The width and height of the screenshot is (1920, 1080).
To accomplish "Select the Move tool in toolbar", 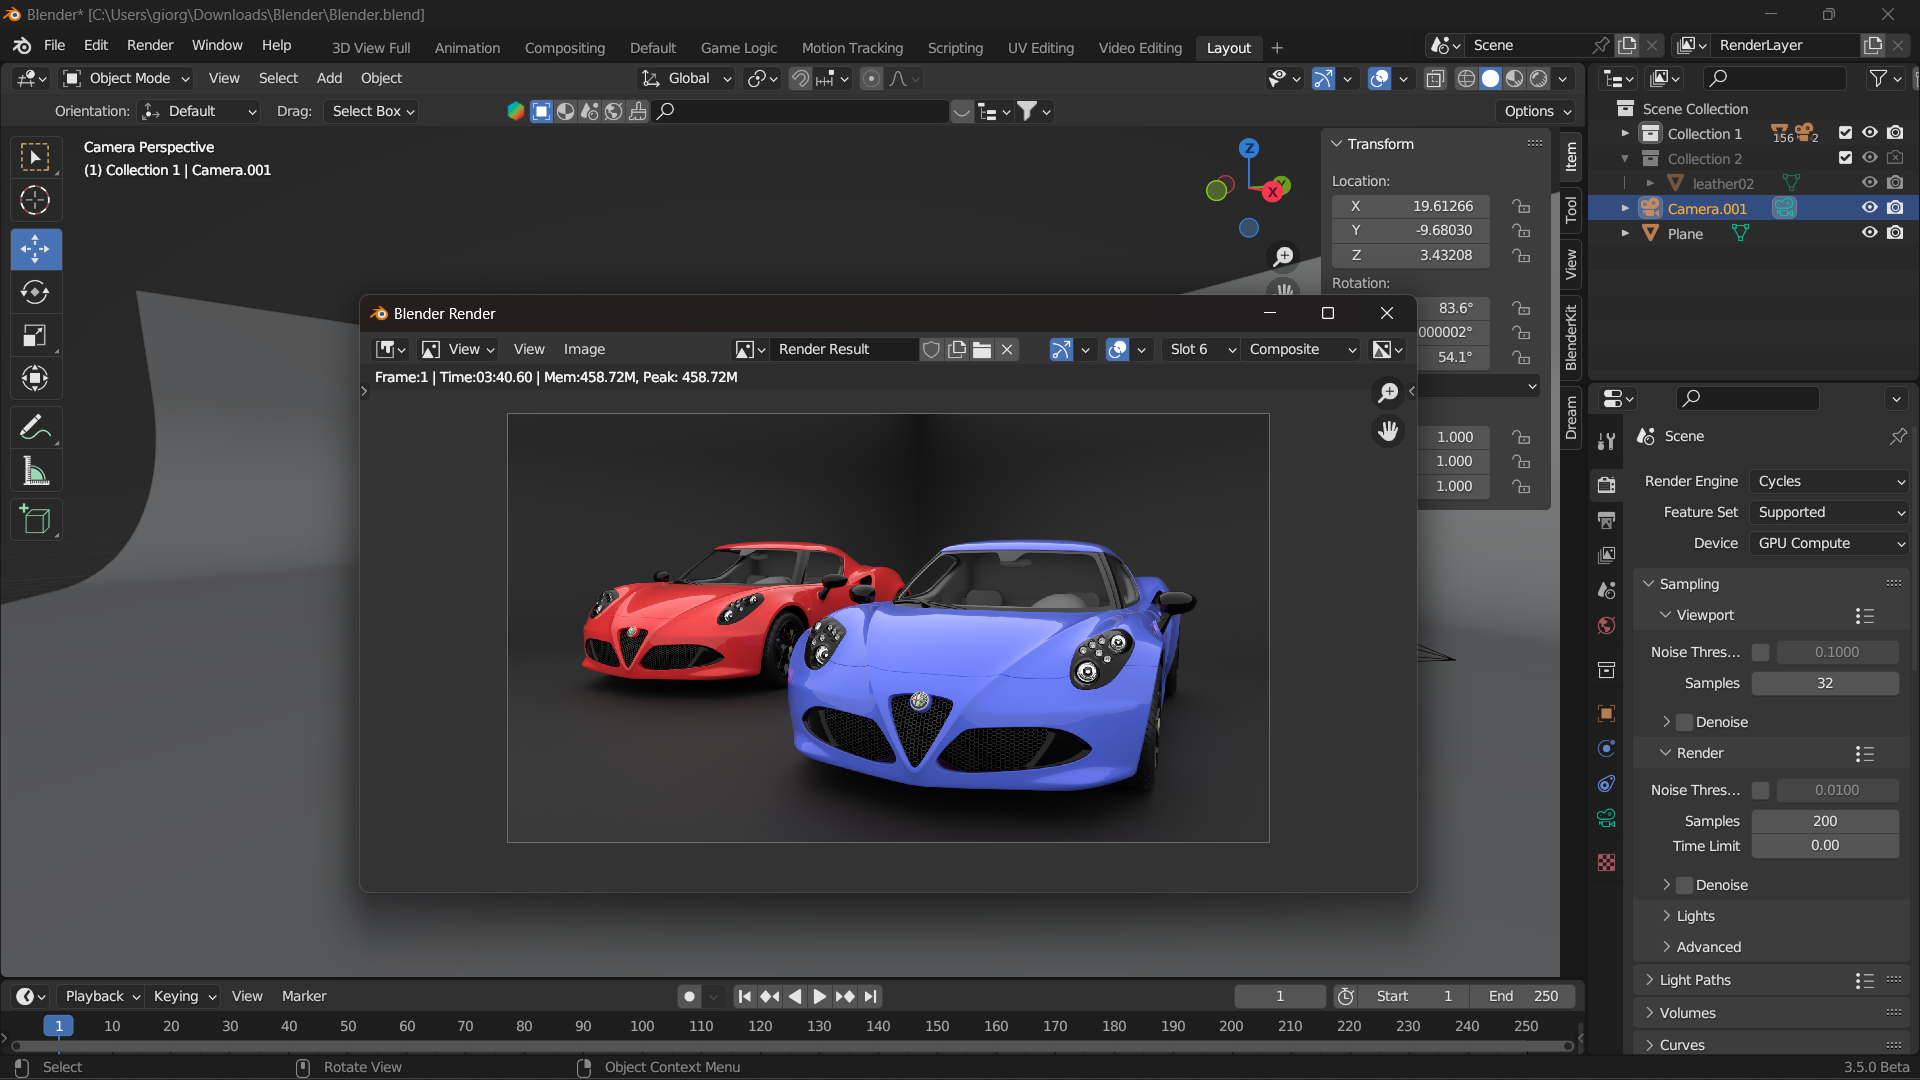I will click(36, 249).
